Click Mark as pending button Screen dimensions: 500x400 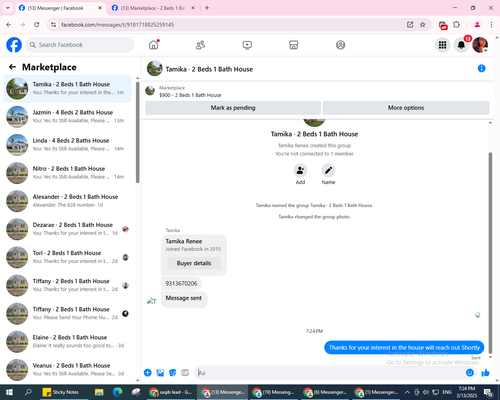pos(233,108)
